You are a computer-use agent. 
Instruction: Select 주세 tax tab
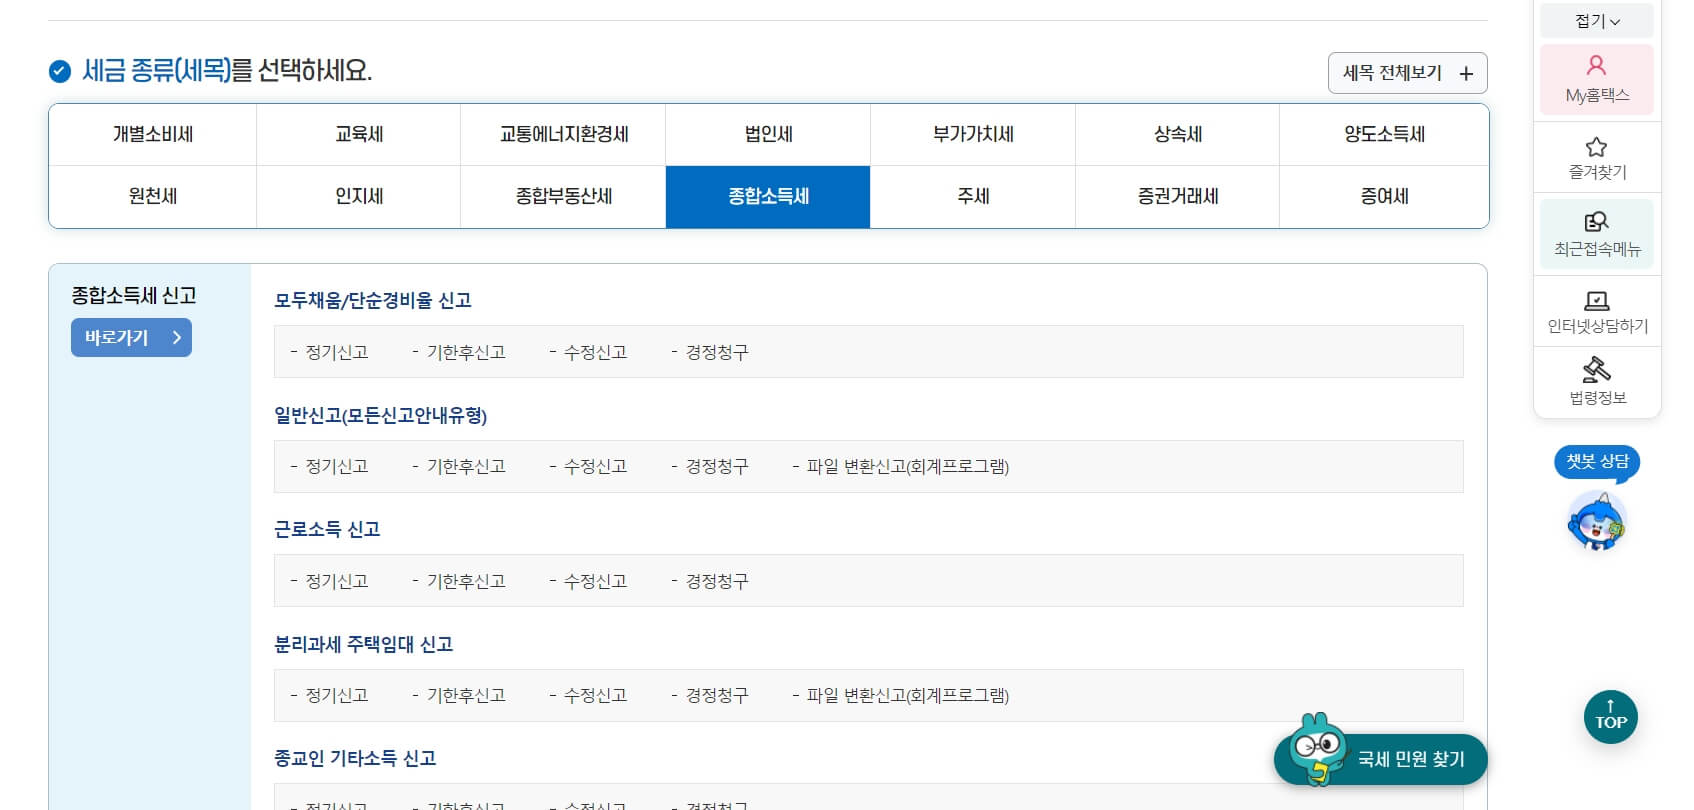pyautogui.click(x=973, y=196)
